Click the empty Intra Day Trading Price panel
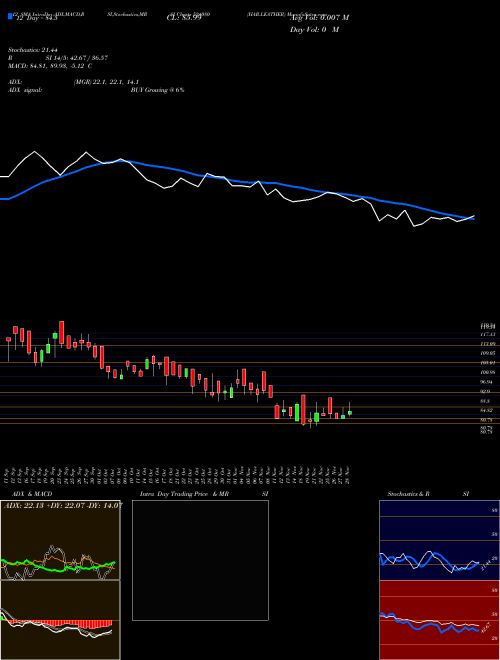 click(200, 560)
